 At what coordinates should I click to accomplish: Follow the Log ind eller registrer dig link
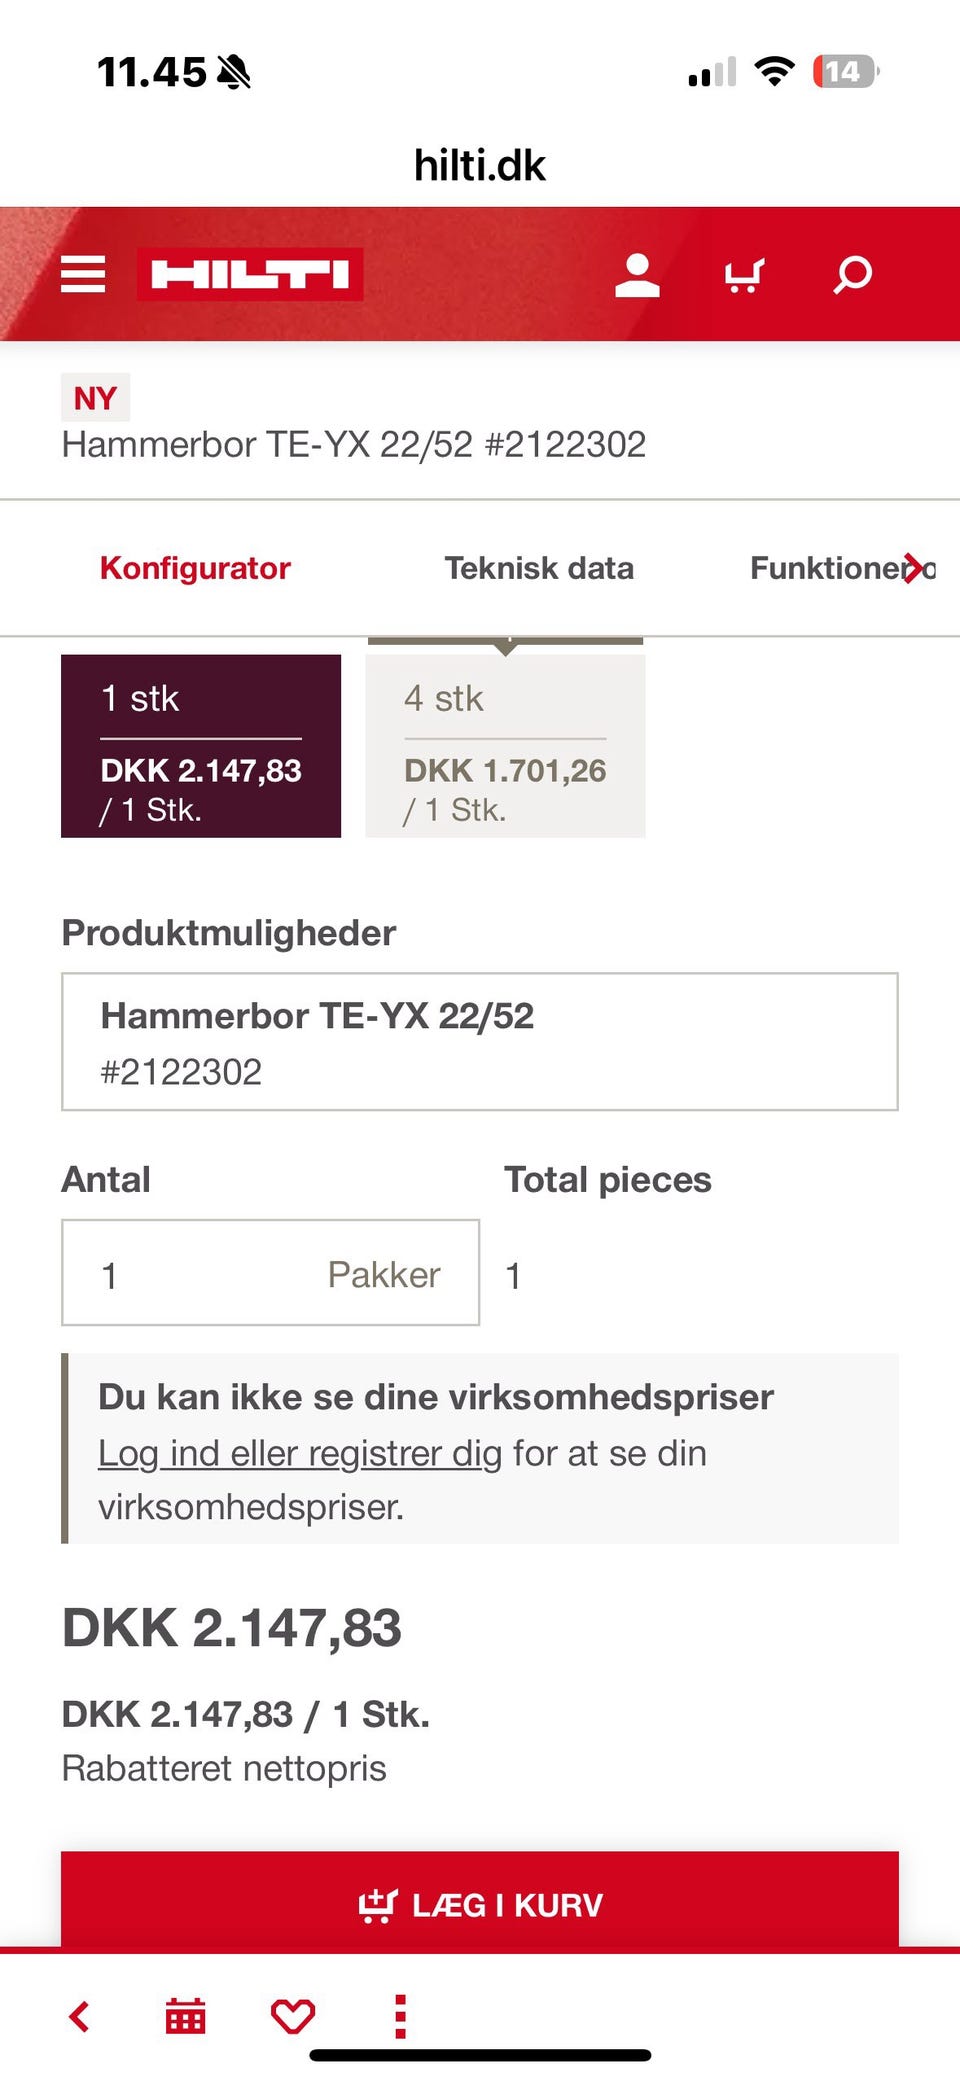[x=299, y=1453]
